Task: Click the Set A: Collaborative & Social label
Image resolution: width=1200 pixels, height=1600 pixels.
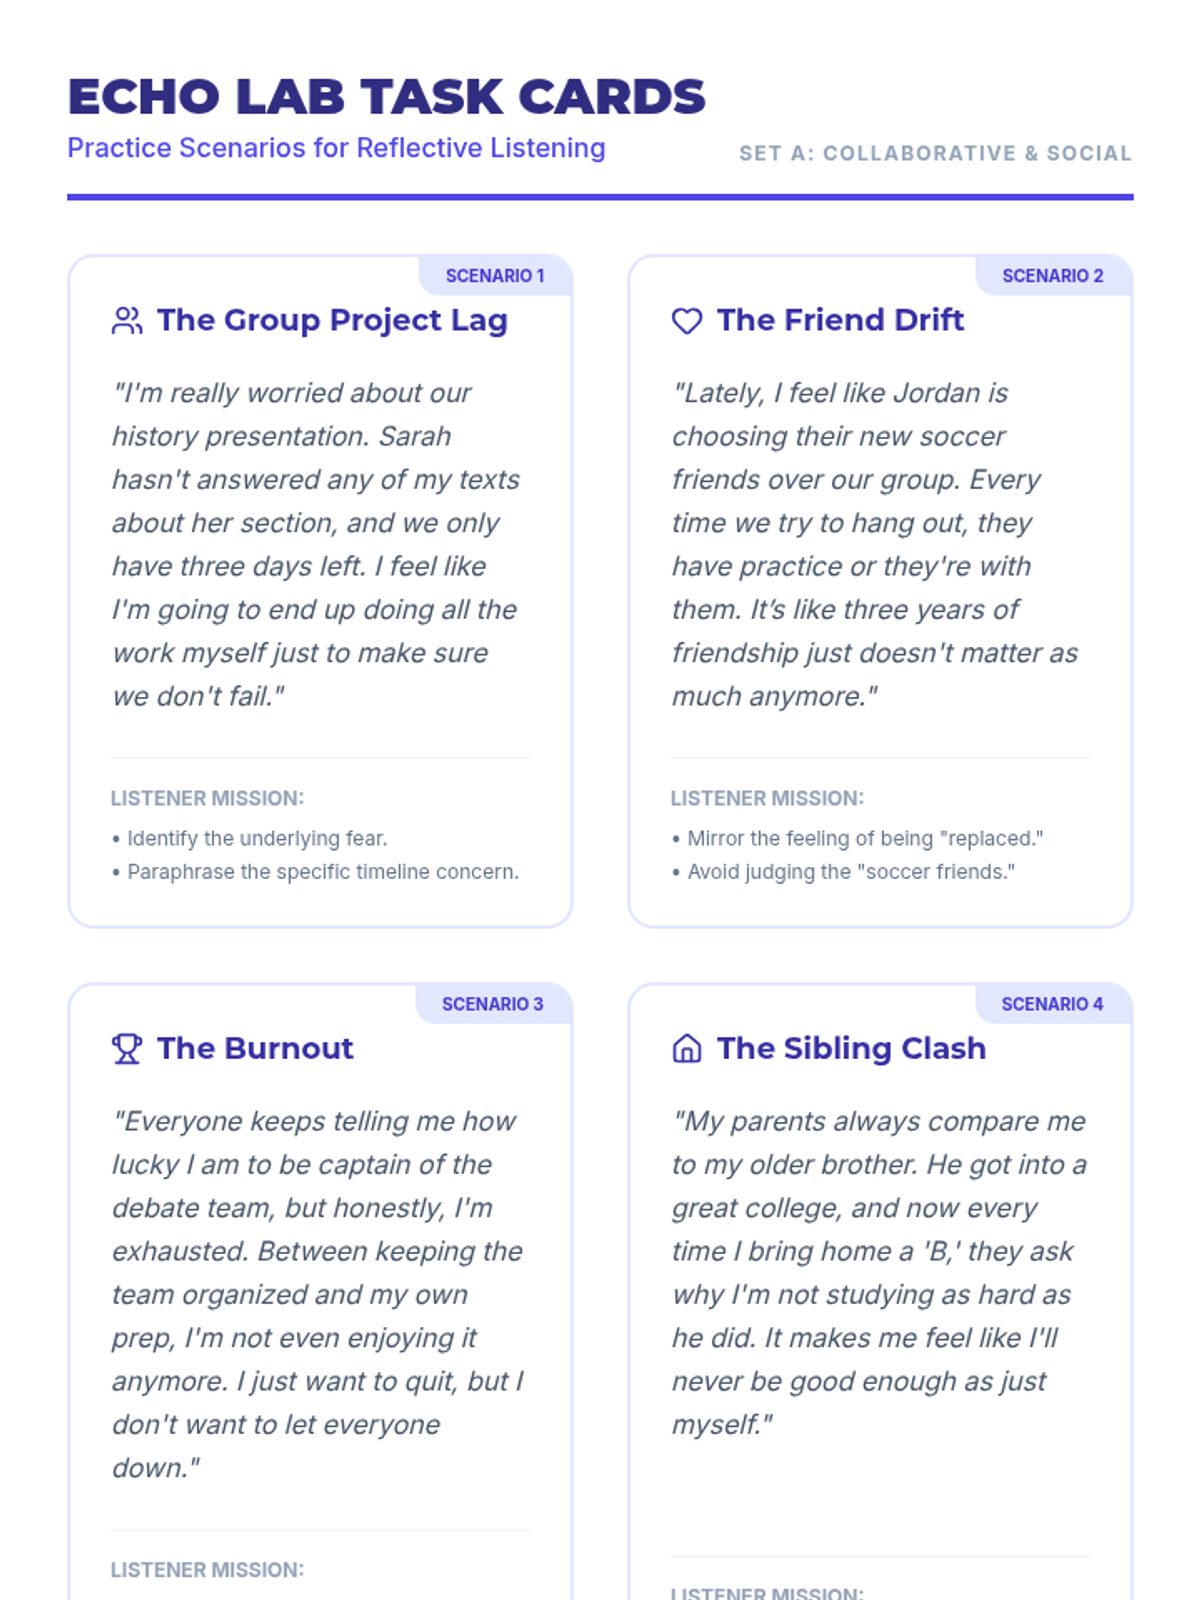Action: click(935, 153)
